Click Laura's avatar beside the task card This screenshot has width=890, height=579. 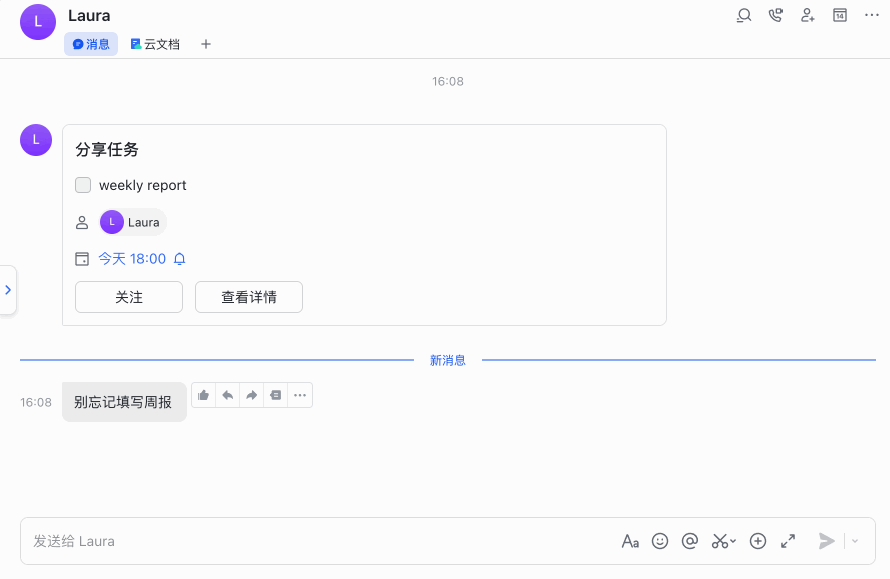(x=36, y=140)
